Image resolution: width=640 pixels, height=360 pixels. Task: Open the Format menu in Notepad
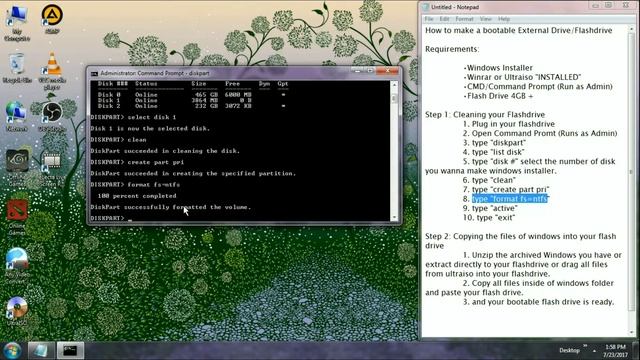pos(464,19)
